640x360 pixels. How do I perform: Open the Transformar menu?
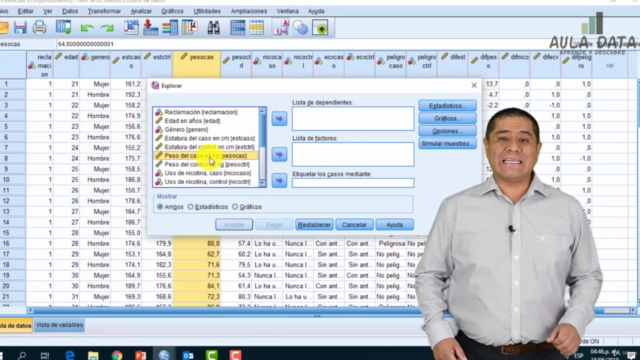click(104, 11)
